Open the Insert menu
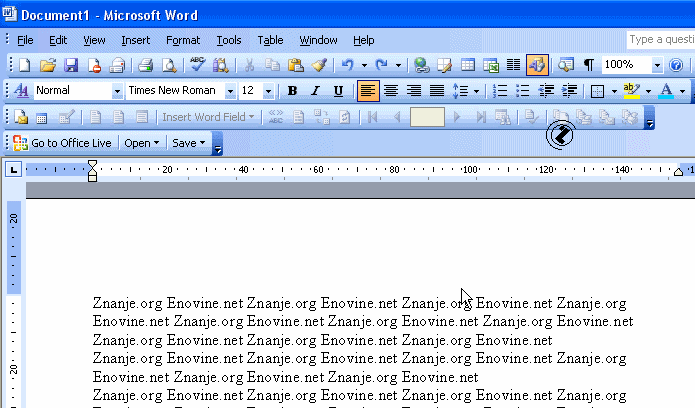Image resolution: width=695 pixels, height=408 pixels. coord(136,40)
